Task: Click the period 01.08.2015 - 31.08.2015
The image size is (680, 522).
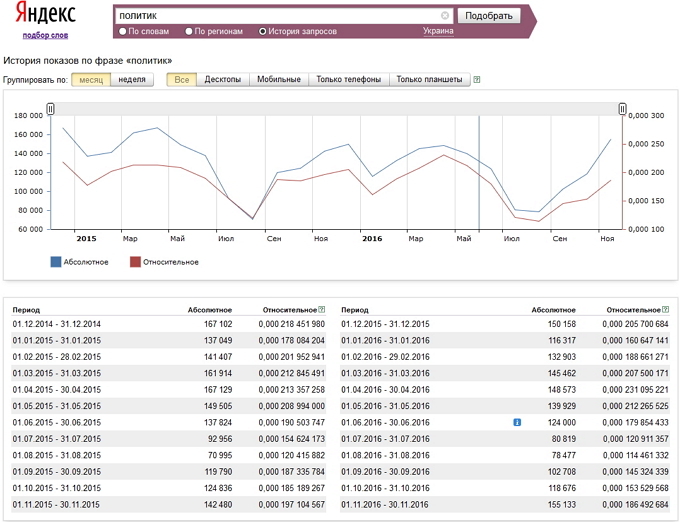Action: pyautogui.click(x=56, y=455)
